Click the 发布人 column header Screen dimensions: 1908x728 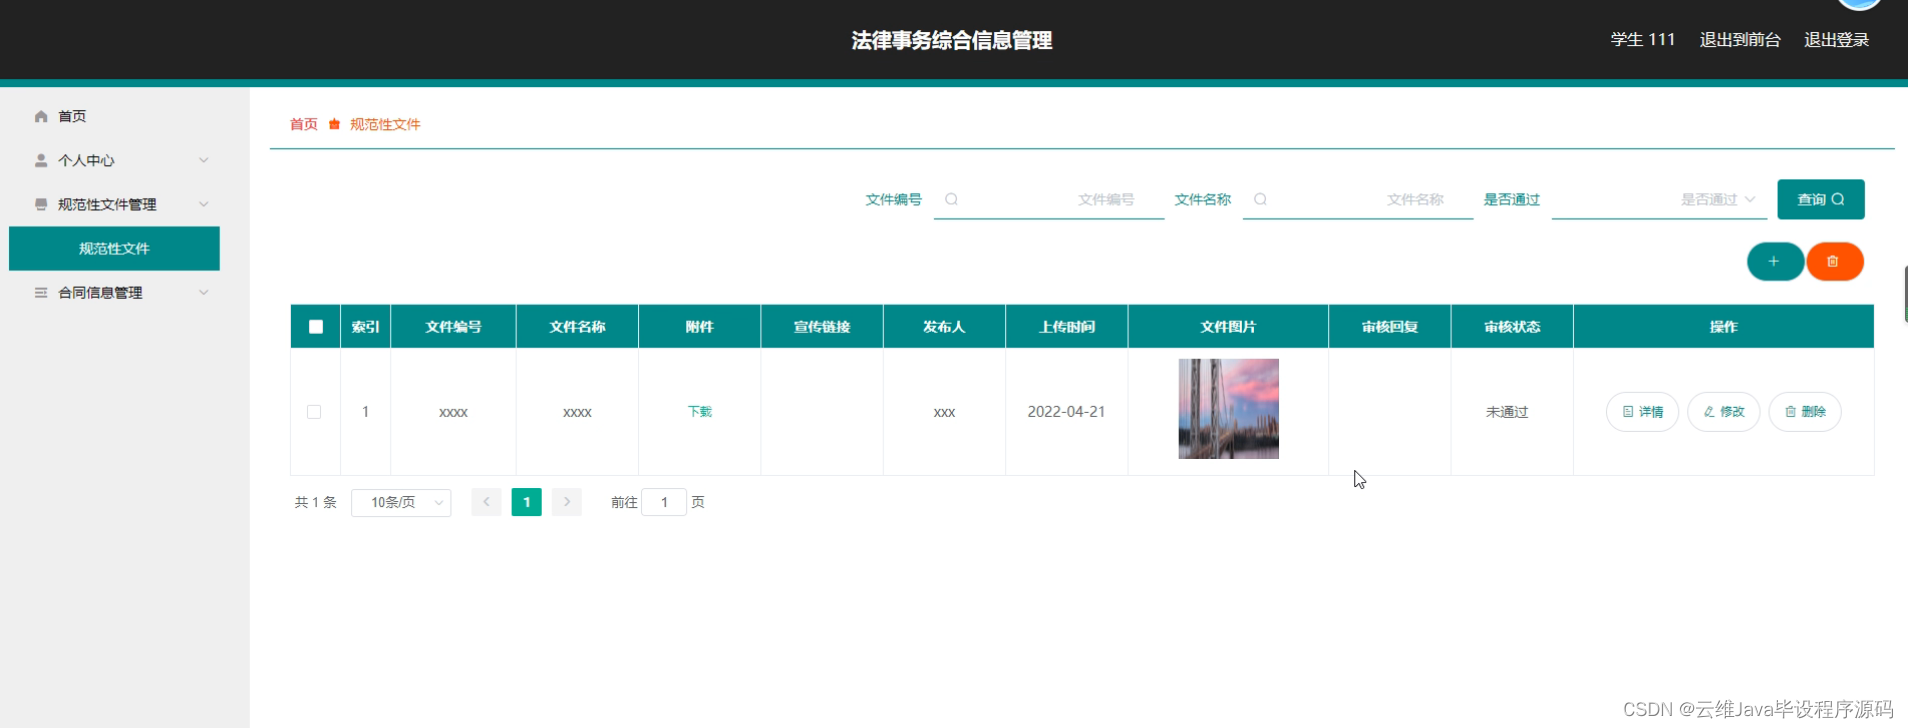click(944, 327)
